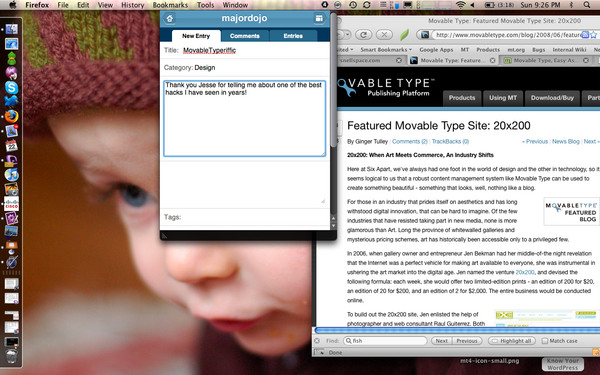Bookmark page with the star icon
This screenshot has height=375, width=600.
pyautogui.click(x=593, y=35)
